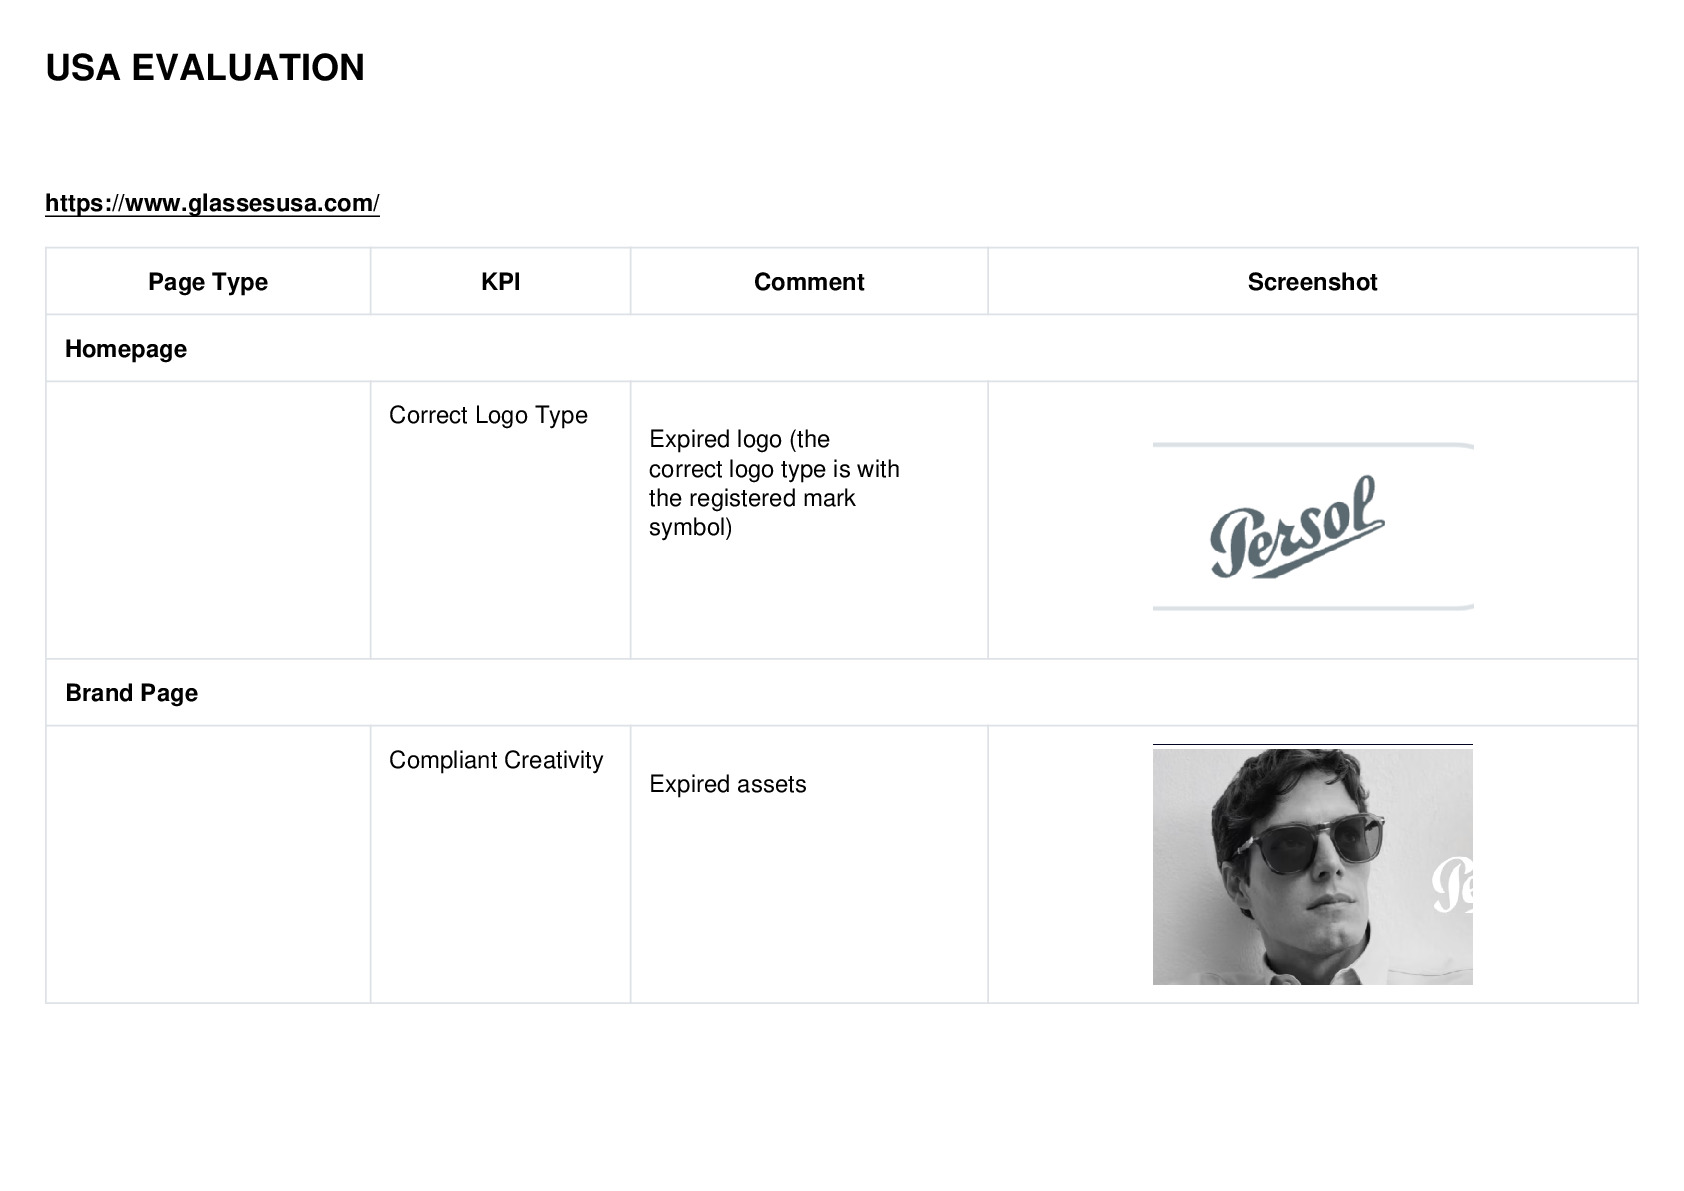This screenshot has height=1191, width=1684.
Task: Open the glassesusa.com hyperlink
Action: [212, 203]
